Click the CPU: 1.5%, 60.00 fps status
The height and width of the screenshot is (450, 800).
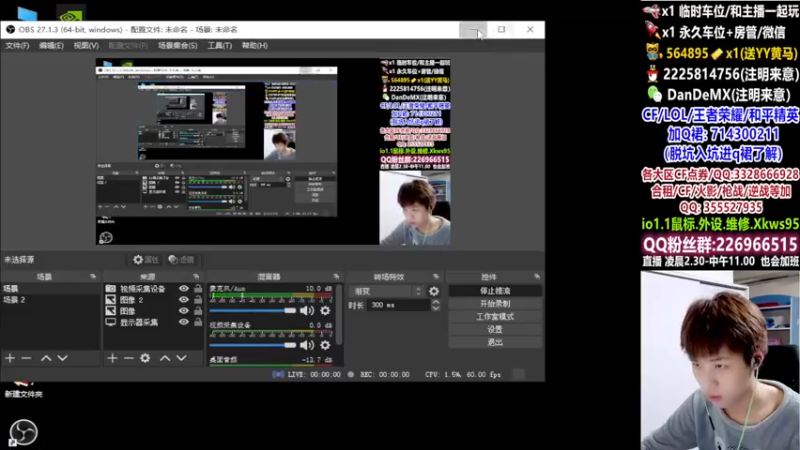(463, 374)
